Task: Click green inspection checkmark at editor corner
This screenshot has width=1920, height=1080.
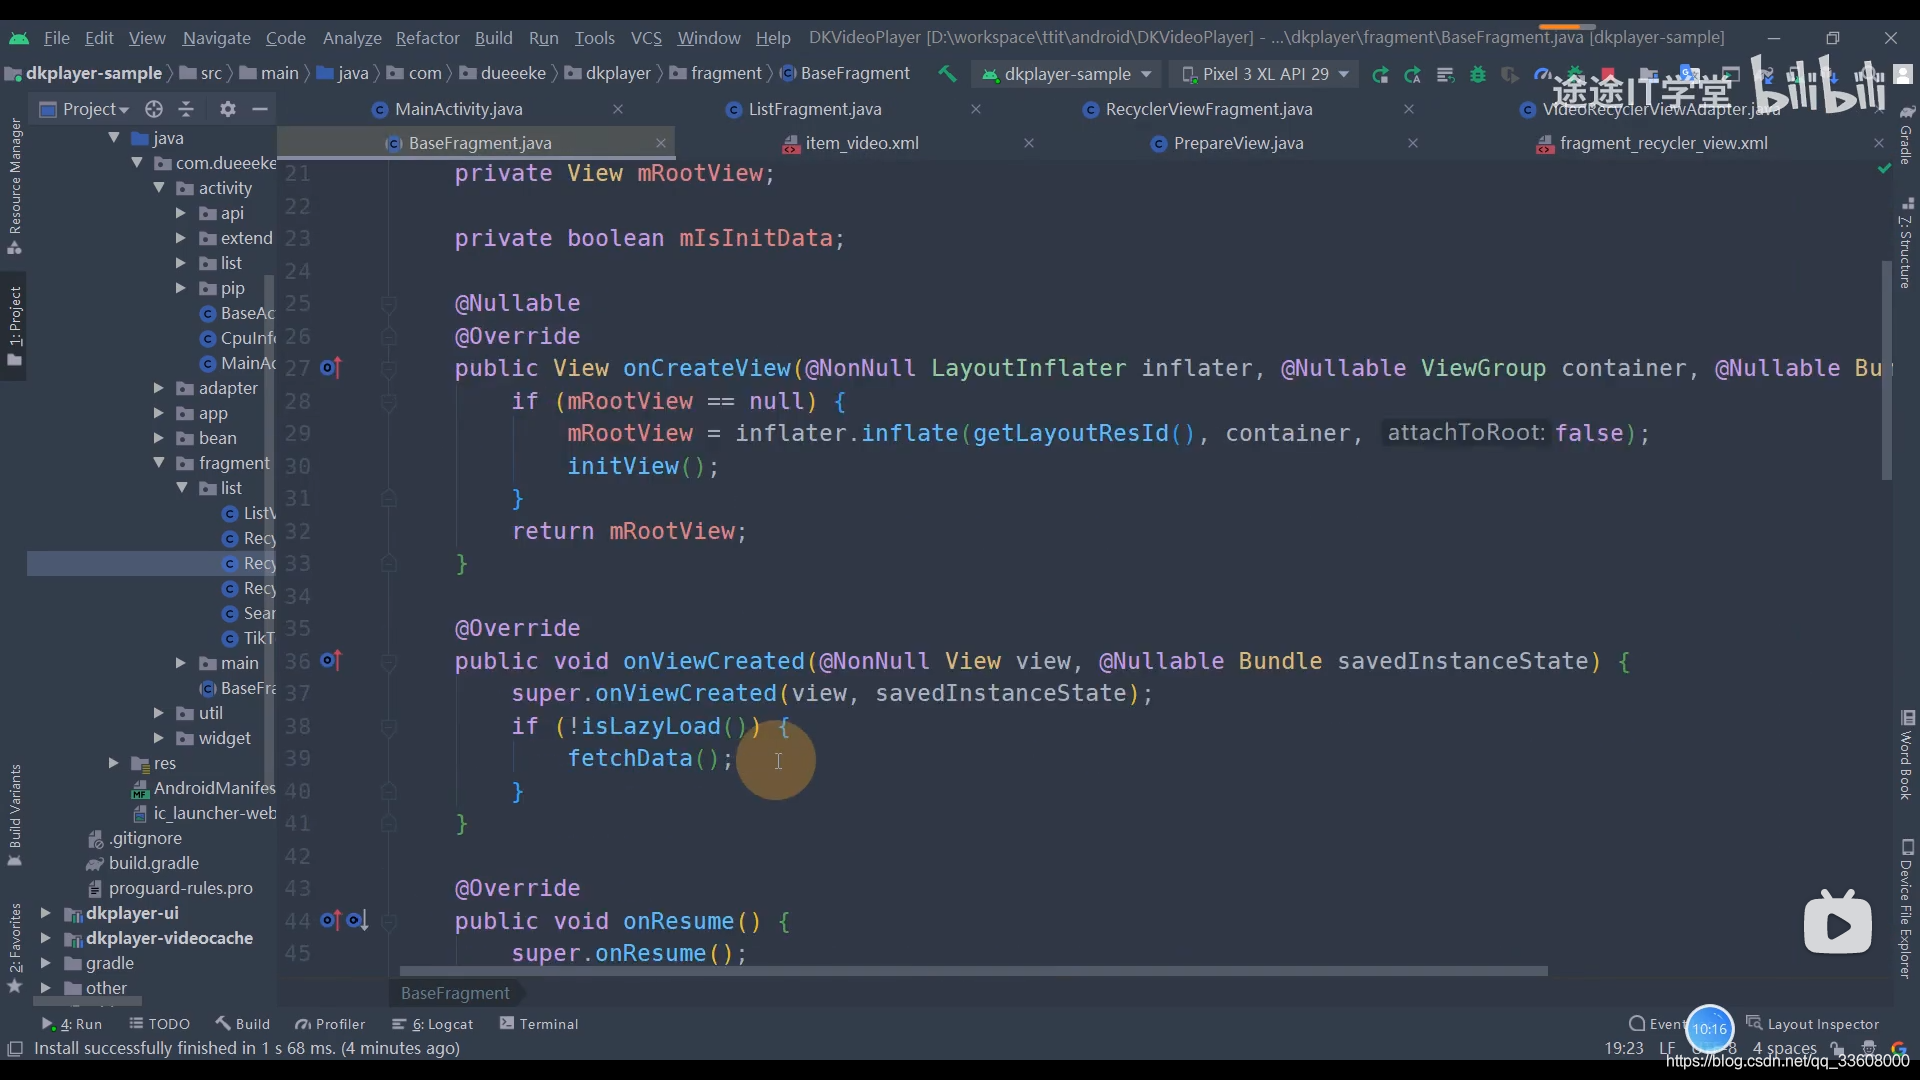Action: pos(1885,169)
